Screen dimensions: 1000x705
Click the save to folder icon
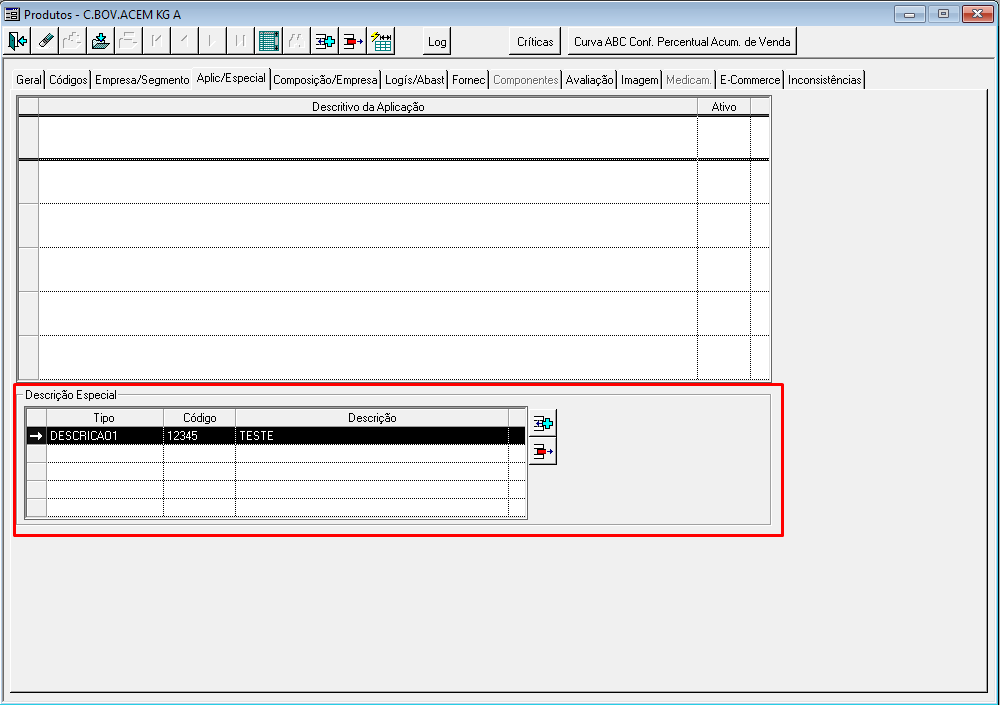coord(100,41)
